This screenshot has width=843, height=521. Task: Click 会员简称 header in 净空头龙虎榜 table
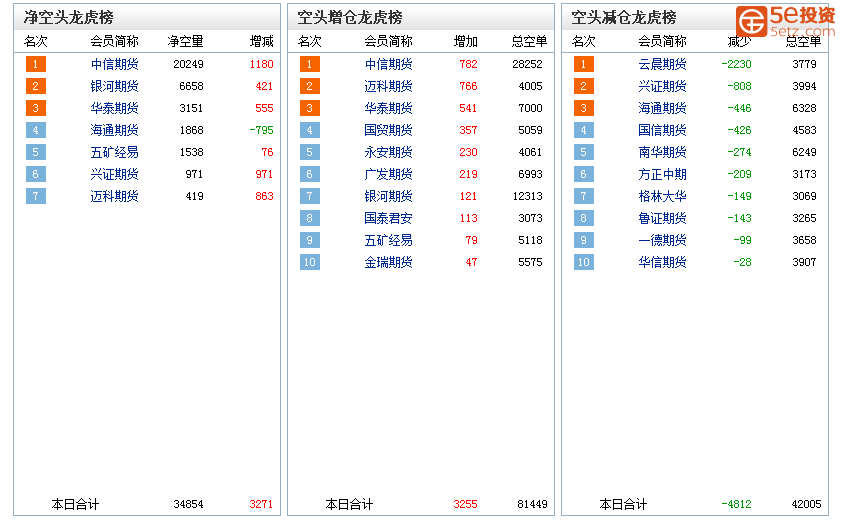coord(115,41)
